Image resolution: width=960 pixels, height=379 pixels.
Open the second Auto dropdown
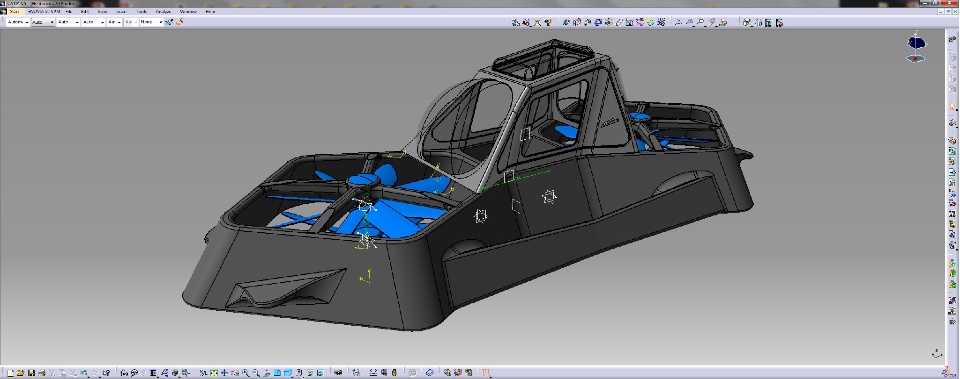(43, 22)
